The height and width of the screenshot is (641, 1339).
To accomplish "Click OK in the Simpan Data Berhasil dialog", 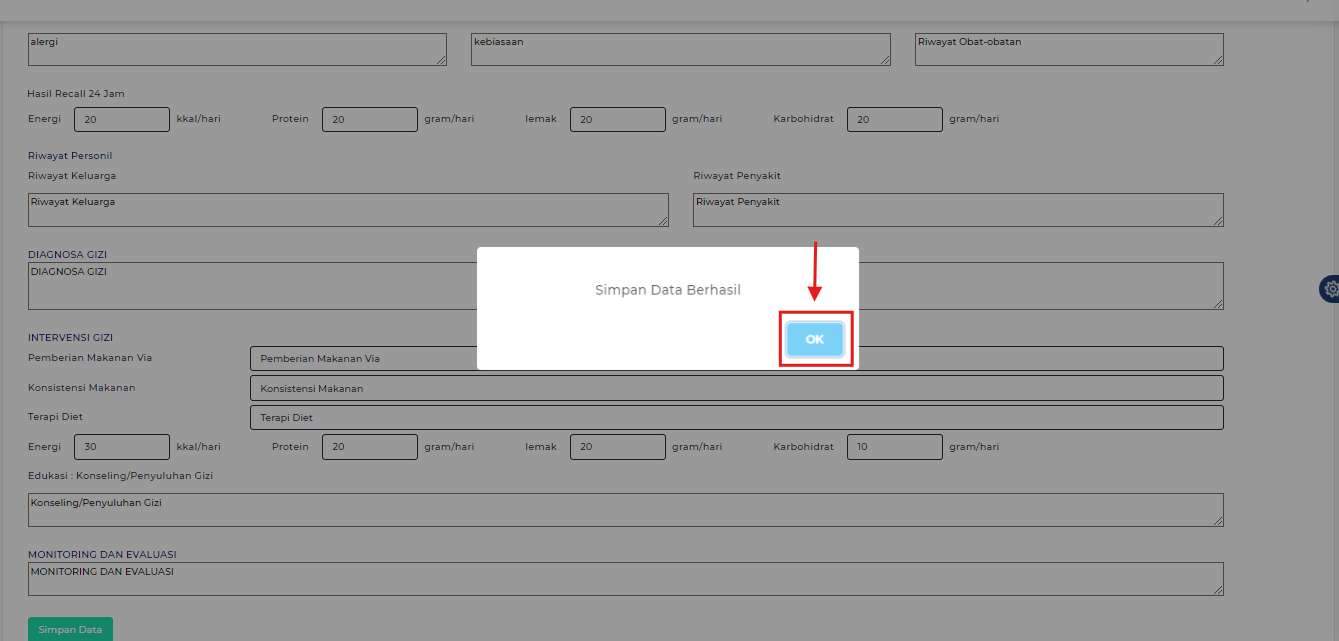I will click(814, 339).
